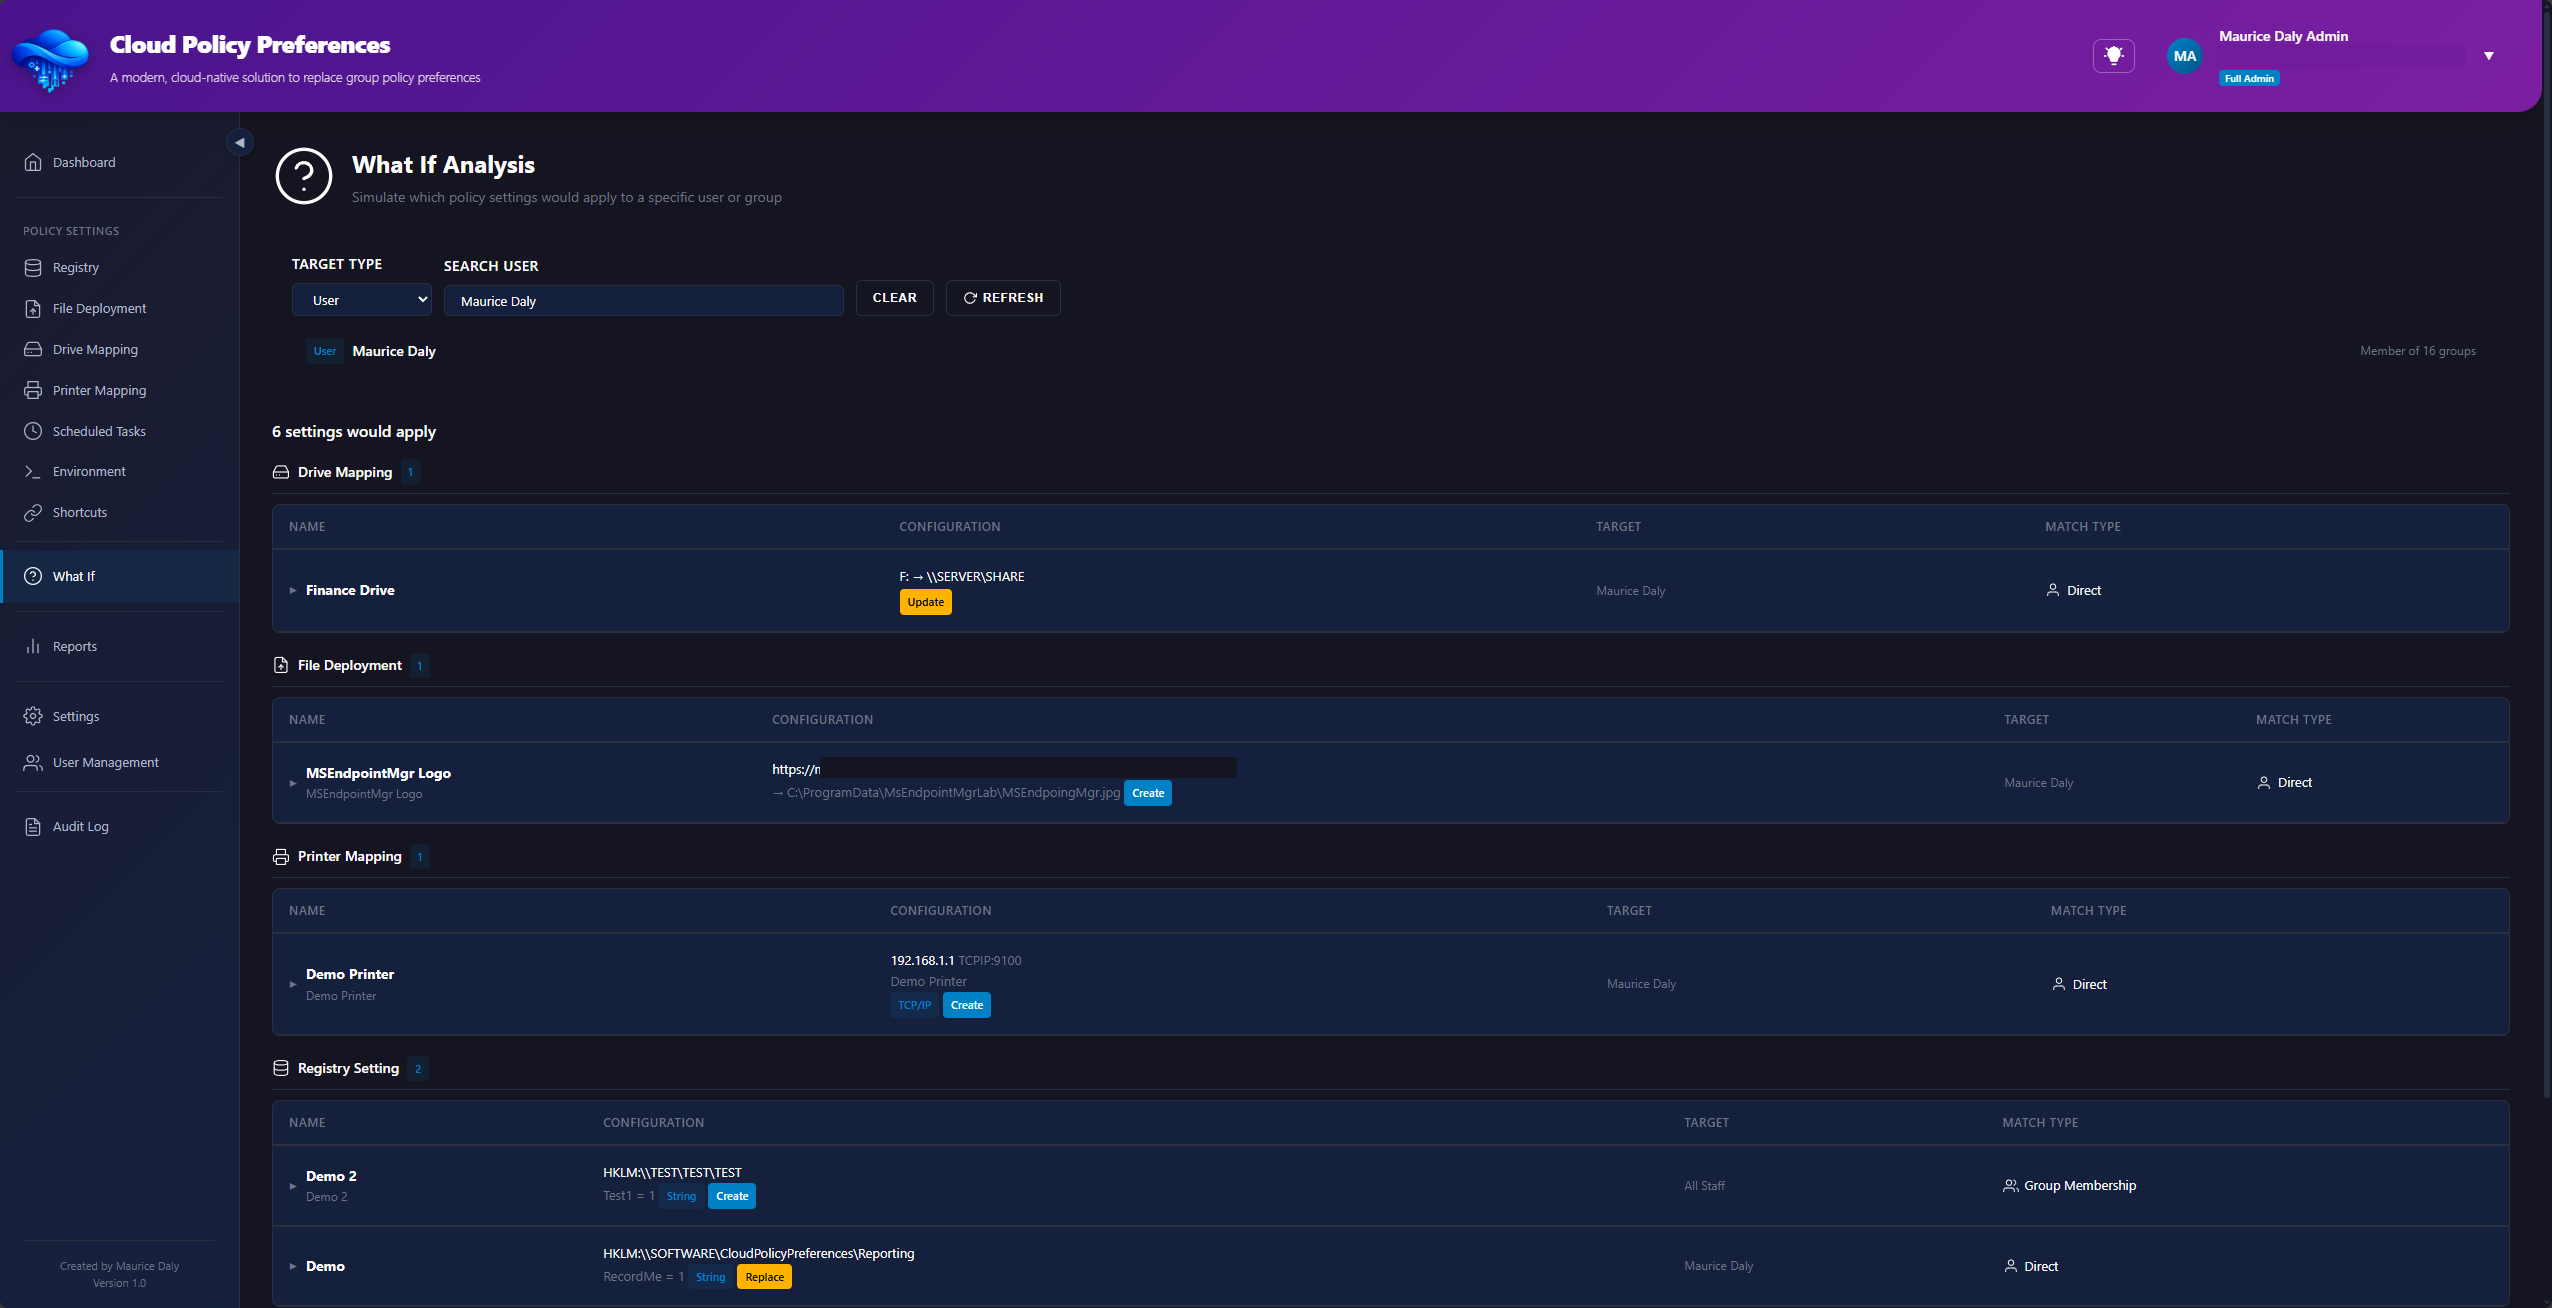Expand the MSEndpointMgr Logo row
This screenshot has height=1308, width=2552.
(293, 783)
